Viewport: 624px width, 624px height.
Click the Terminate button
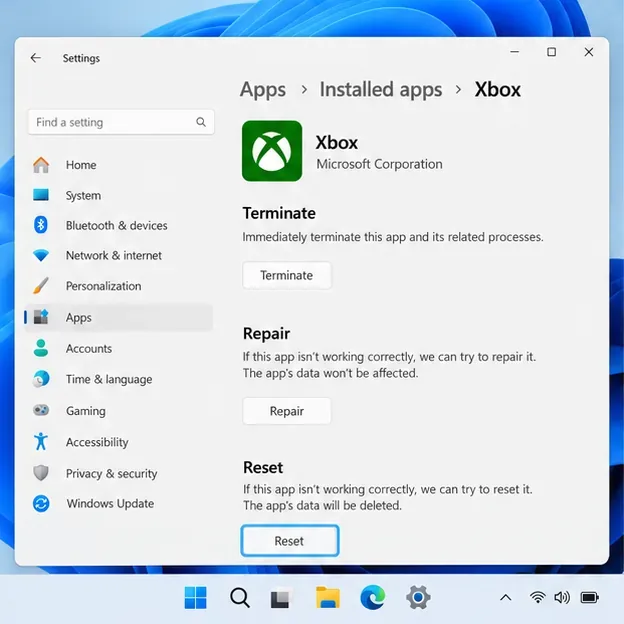tap(287, 275)
